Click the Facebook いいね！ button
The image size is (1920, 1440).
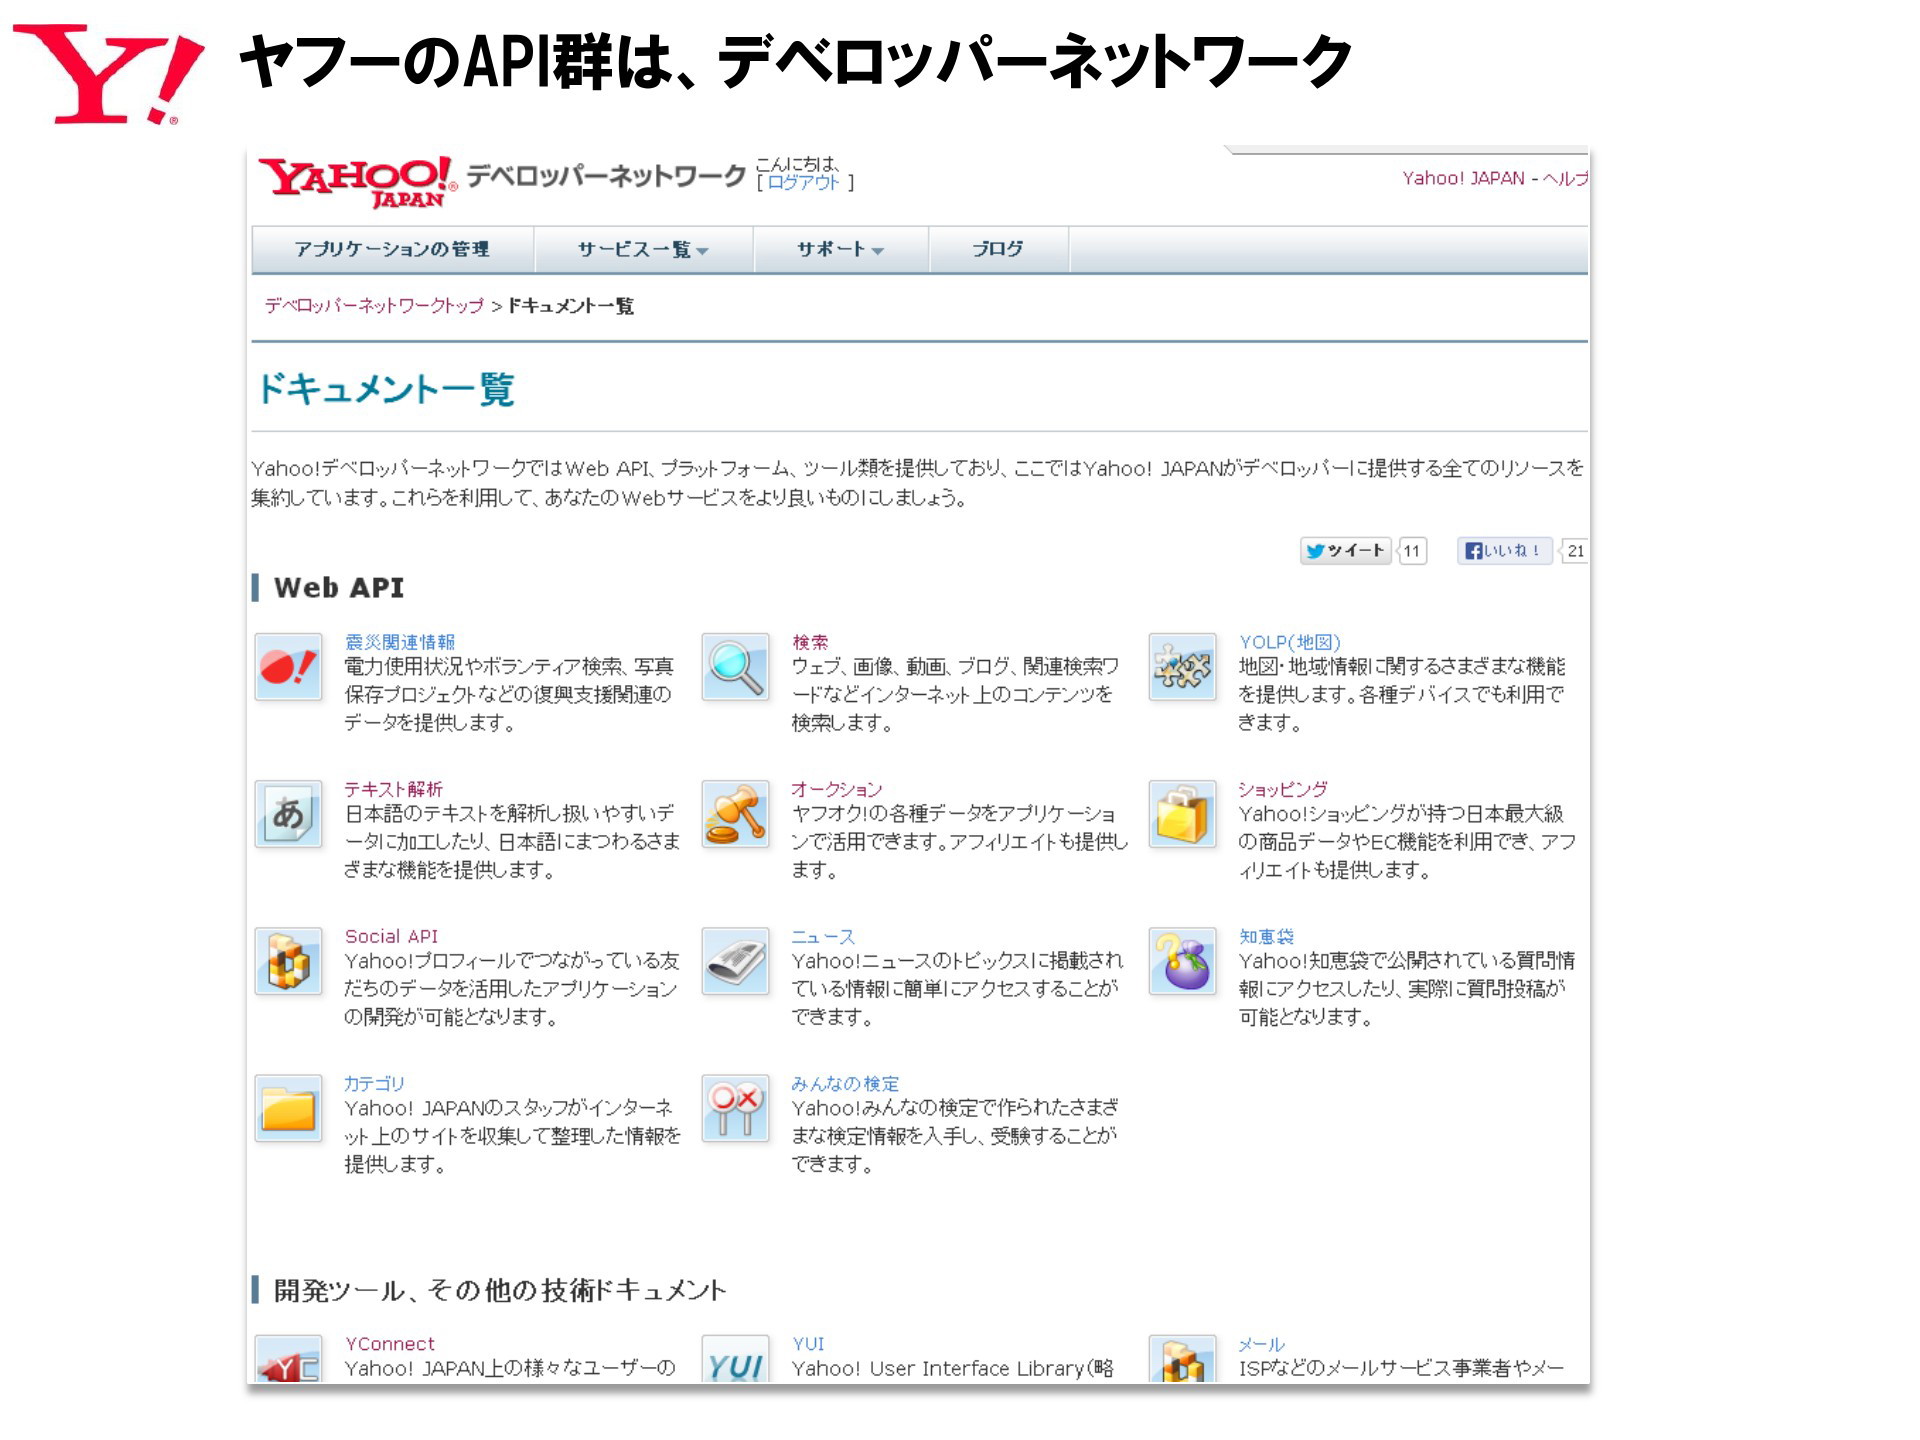(1503, 551)
